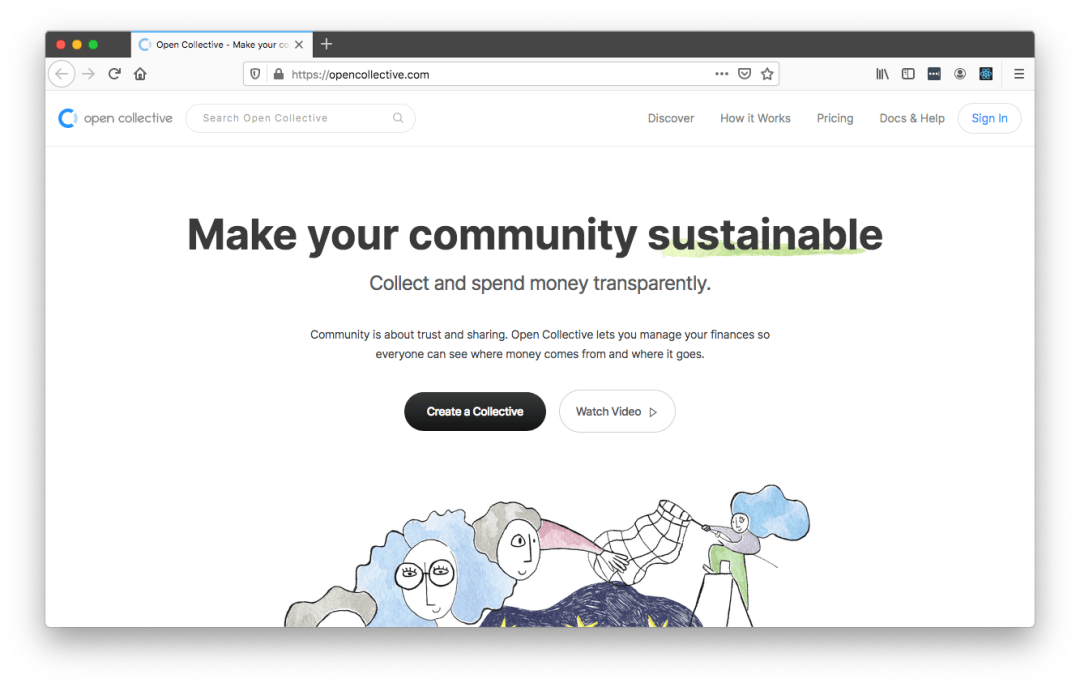
Task: Bookmark this page with star icon
Action: (767, 74)
